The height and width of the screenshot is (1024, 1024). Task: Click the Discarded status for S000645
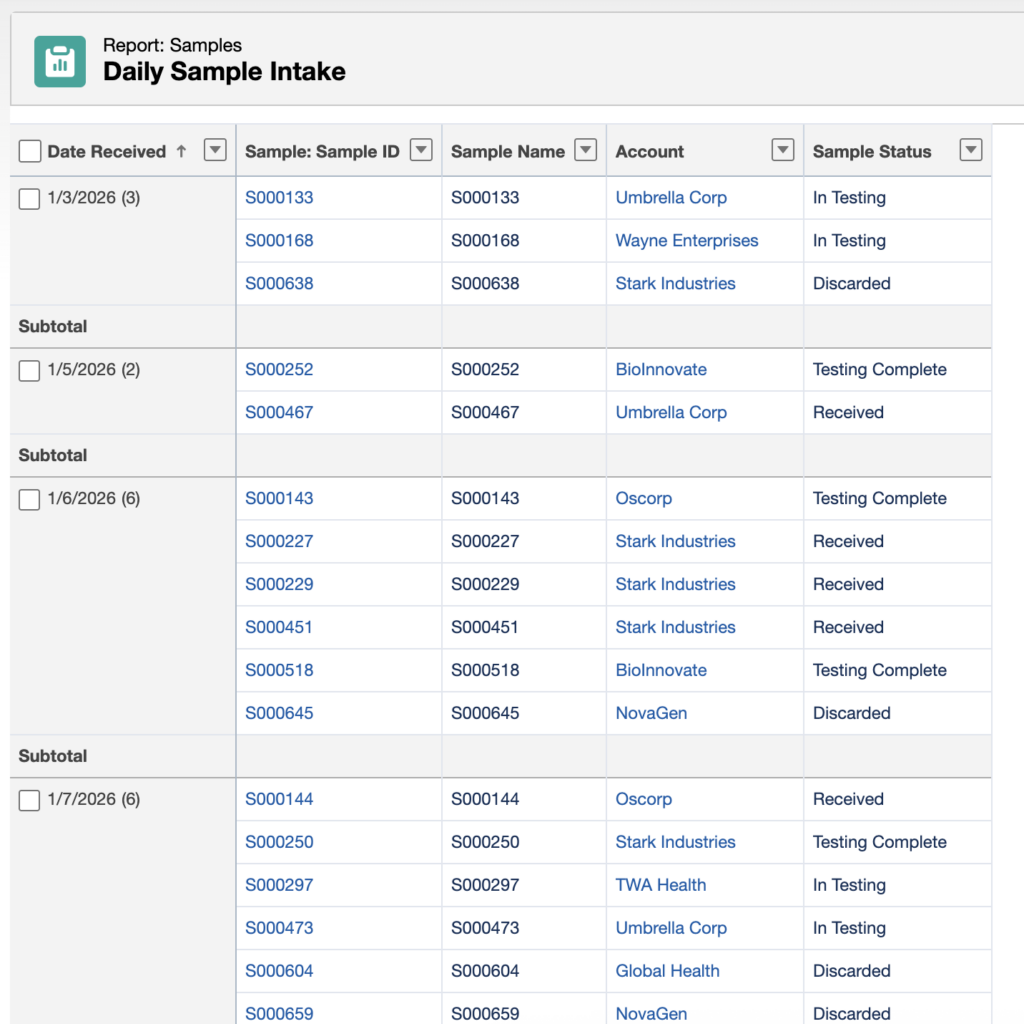coord(852,713)
